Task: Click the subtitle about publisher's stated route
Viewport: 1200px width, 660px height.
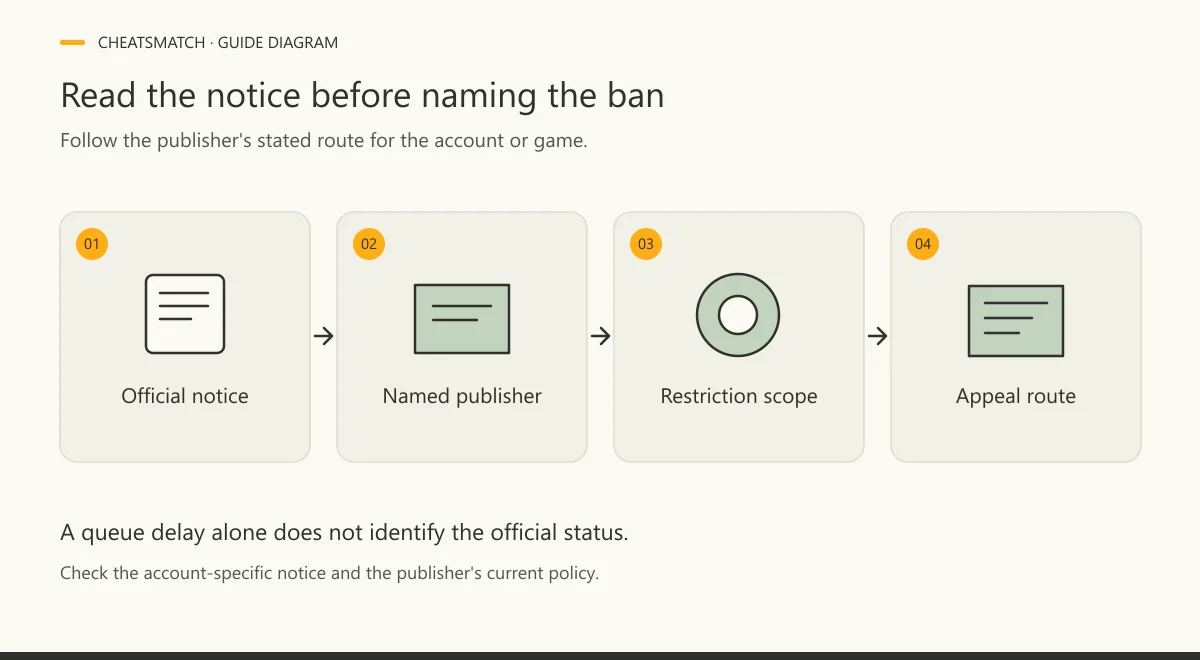Action: click(x=324, y=140)
